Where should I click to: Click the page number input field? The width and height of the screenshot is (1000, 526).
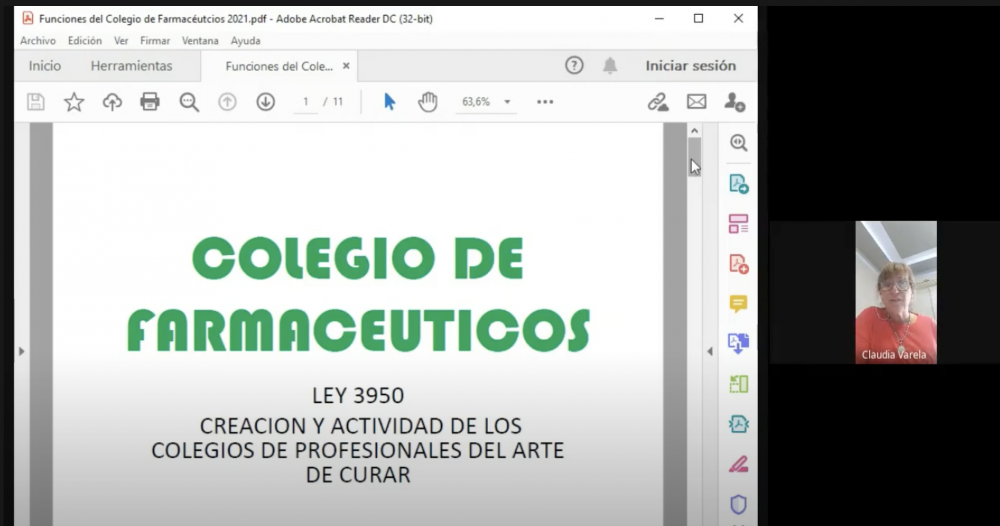pos(305,102)
